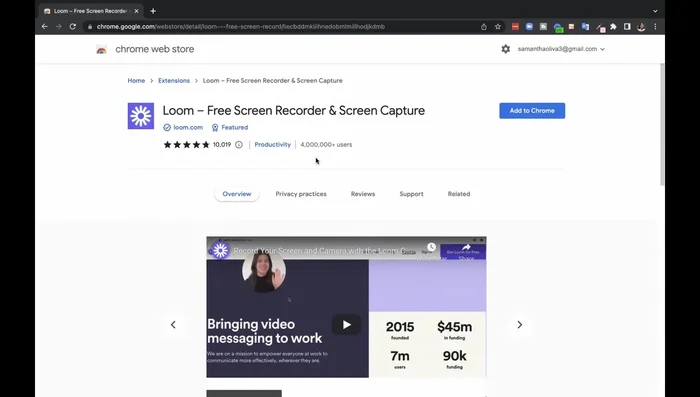700x397 pixels.
Task: Click the video Watch later clock icon
Action: pyautogui.click(x=431, y=247)
